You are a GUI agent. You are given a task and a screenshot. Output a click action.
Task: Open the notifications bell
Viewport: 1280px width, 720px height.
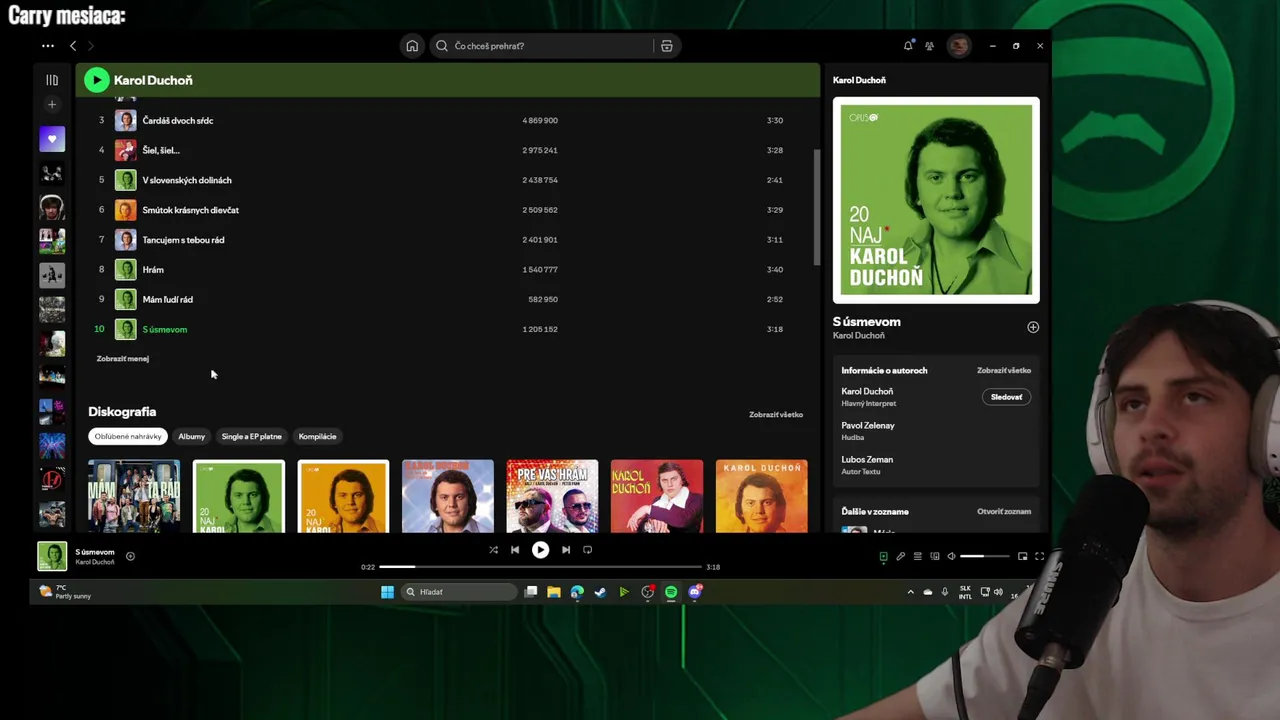pos(908,46)
